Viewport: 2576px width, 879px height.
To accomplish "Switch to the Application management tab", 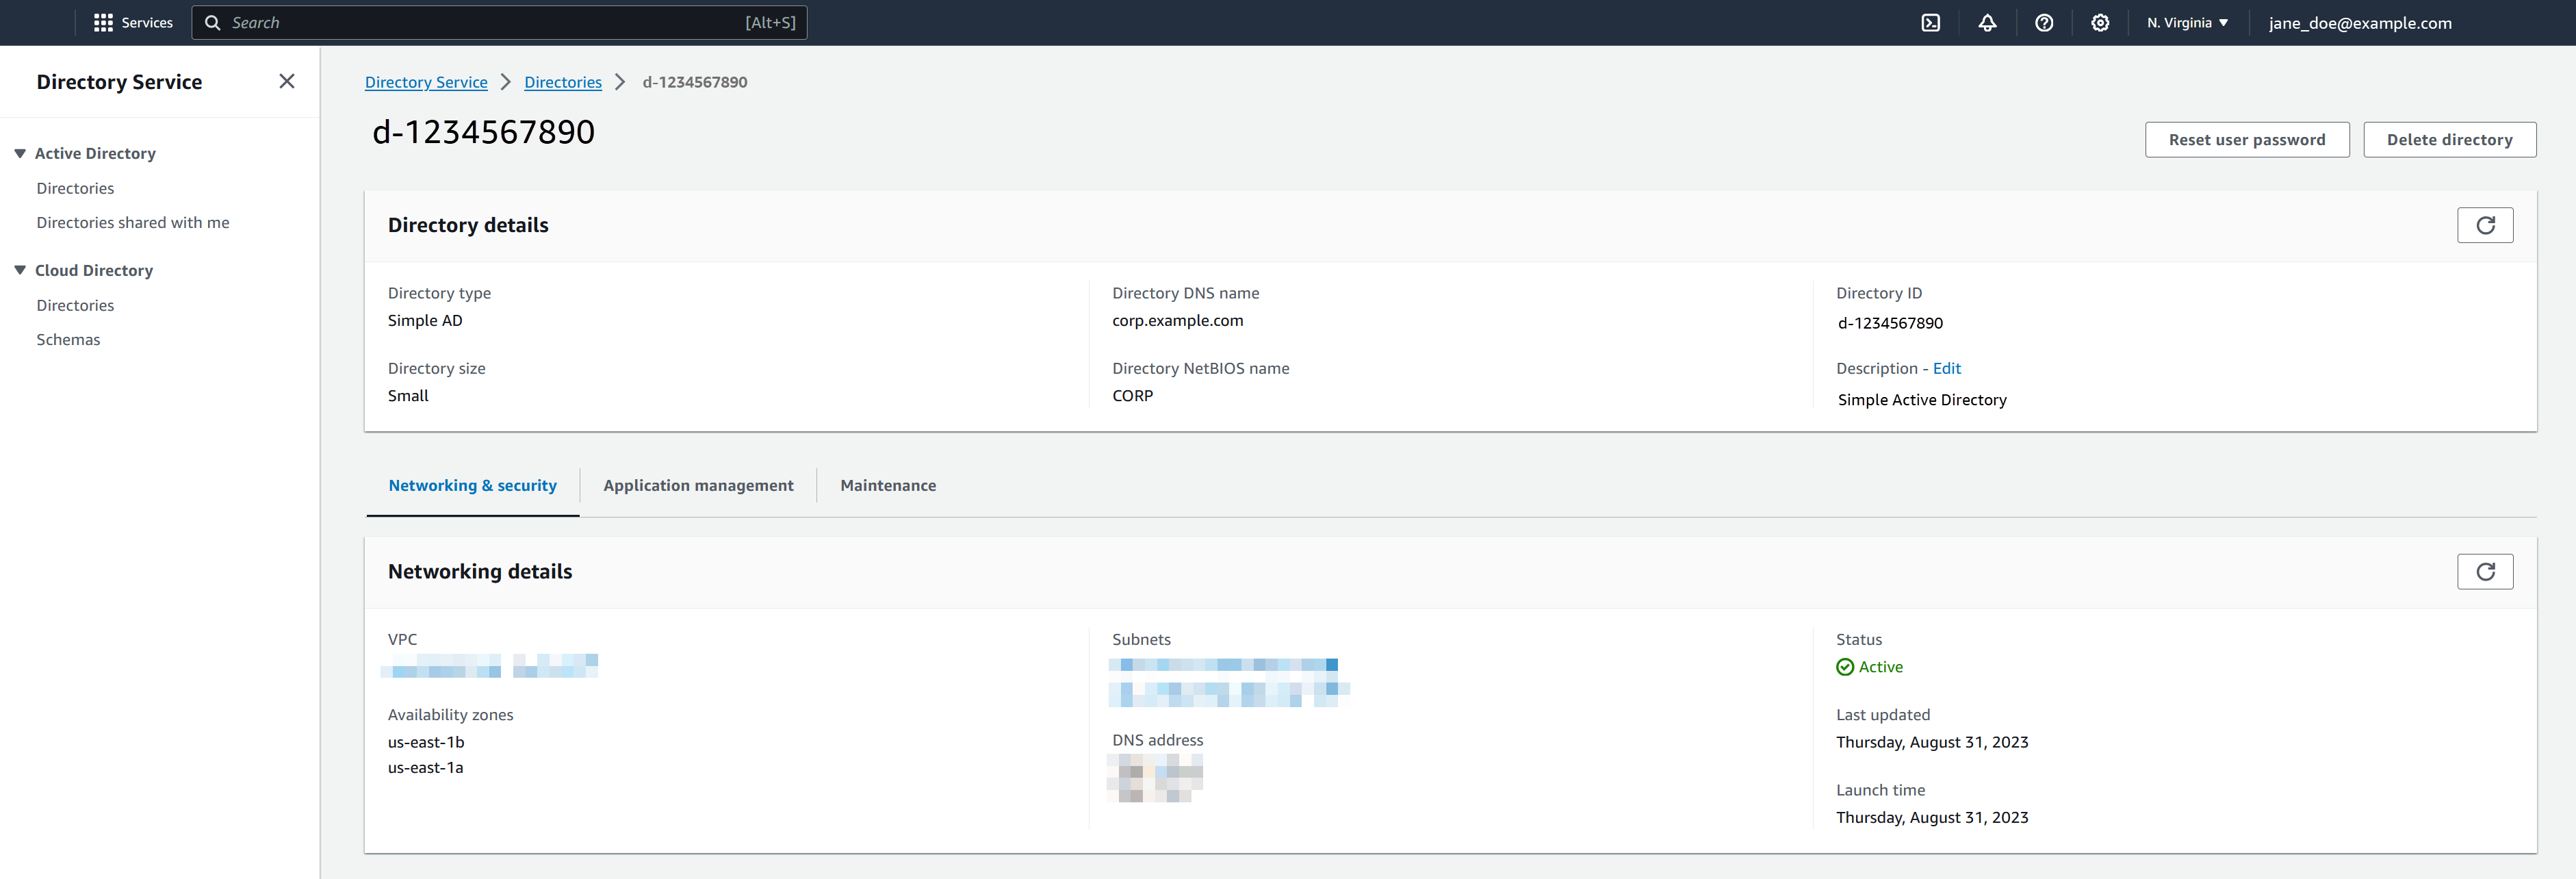I will [698, 485].
